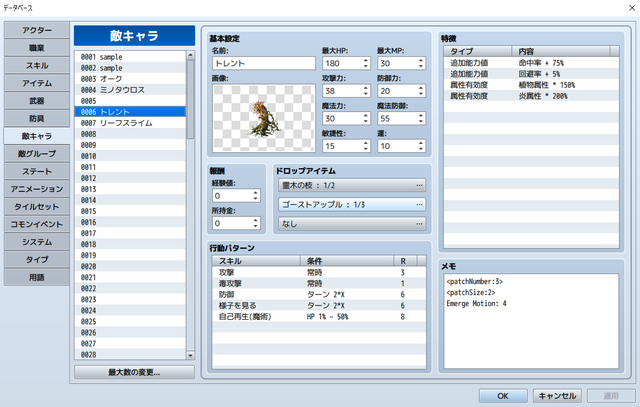Select empty enemy slot 0005
The width and height of the screenshot is (640, 407).
pos(130,101)
